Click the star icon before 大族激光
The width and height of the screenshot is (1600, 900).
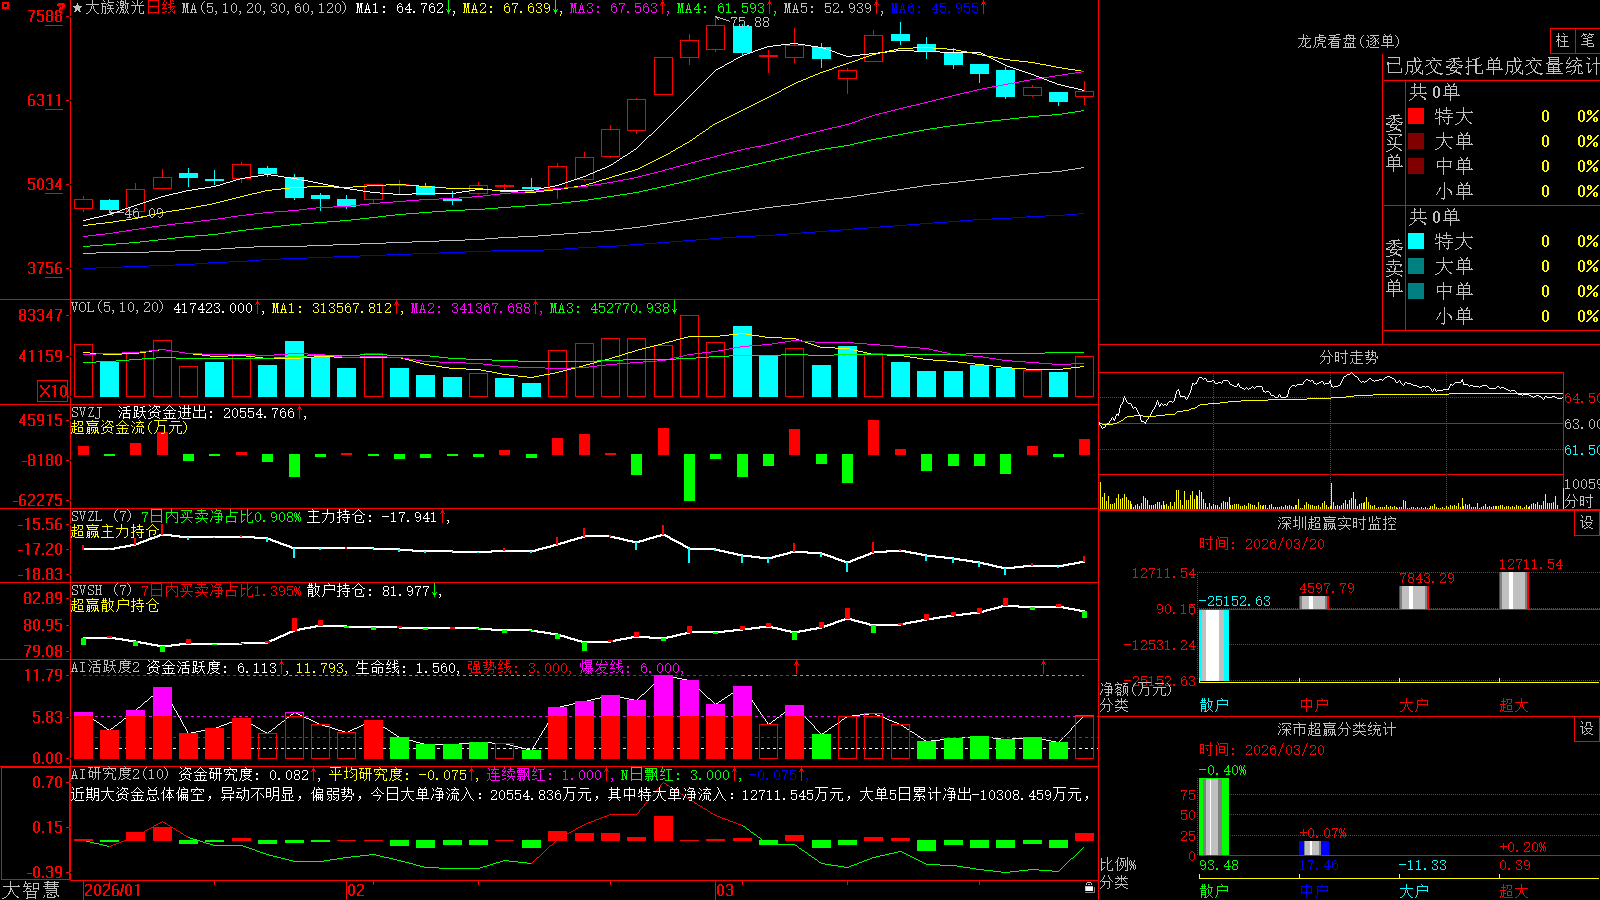(78, 8)
